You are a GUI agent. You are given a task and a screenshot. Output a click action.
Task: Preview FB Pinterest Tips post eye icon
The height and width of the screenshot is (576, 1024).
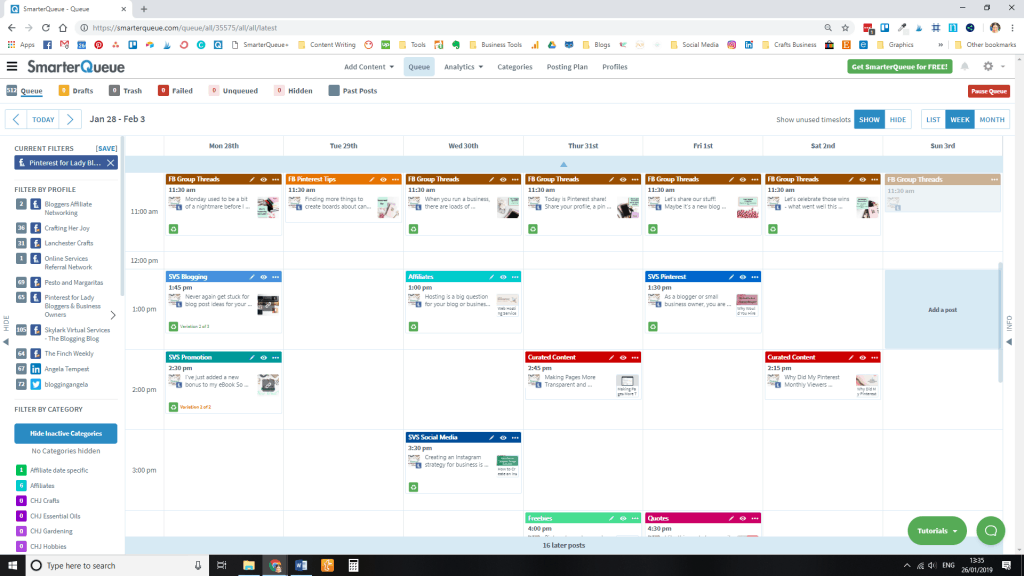(383, 180)
